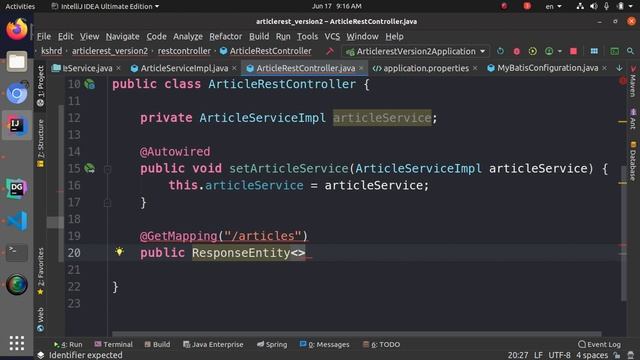Open Visual Studio Code from dock
The height and width of the screenshot is (360, 640).
pos(17,221)
